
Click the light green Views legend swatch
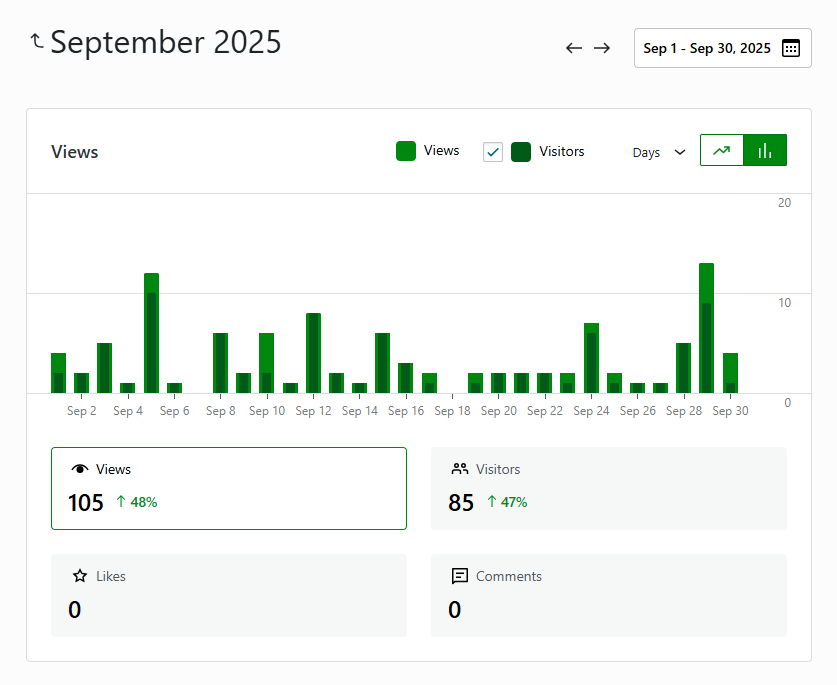[x=406, y=151]
